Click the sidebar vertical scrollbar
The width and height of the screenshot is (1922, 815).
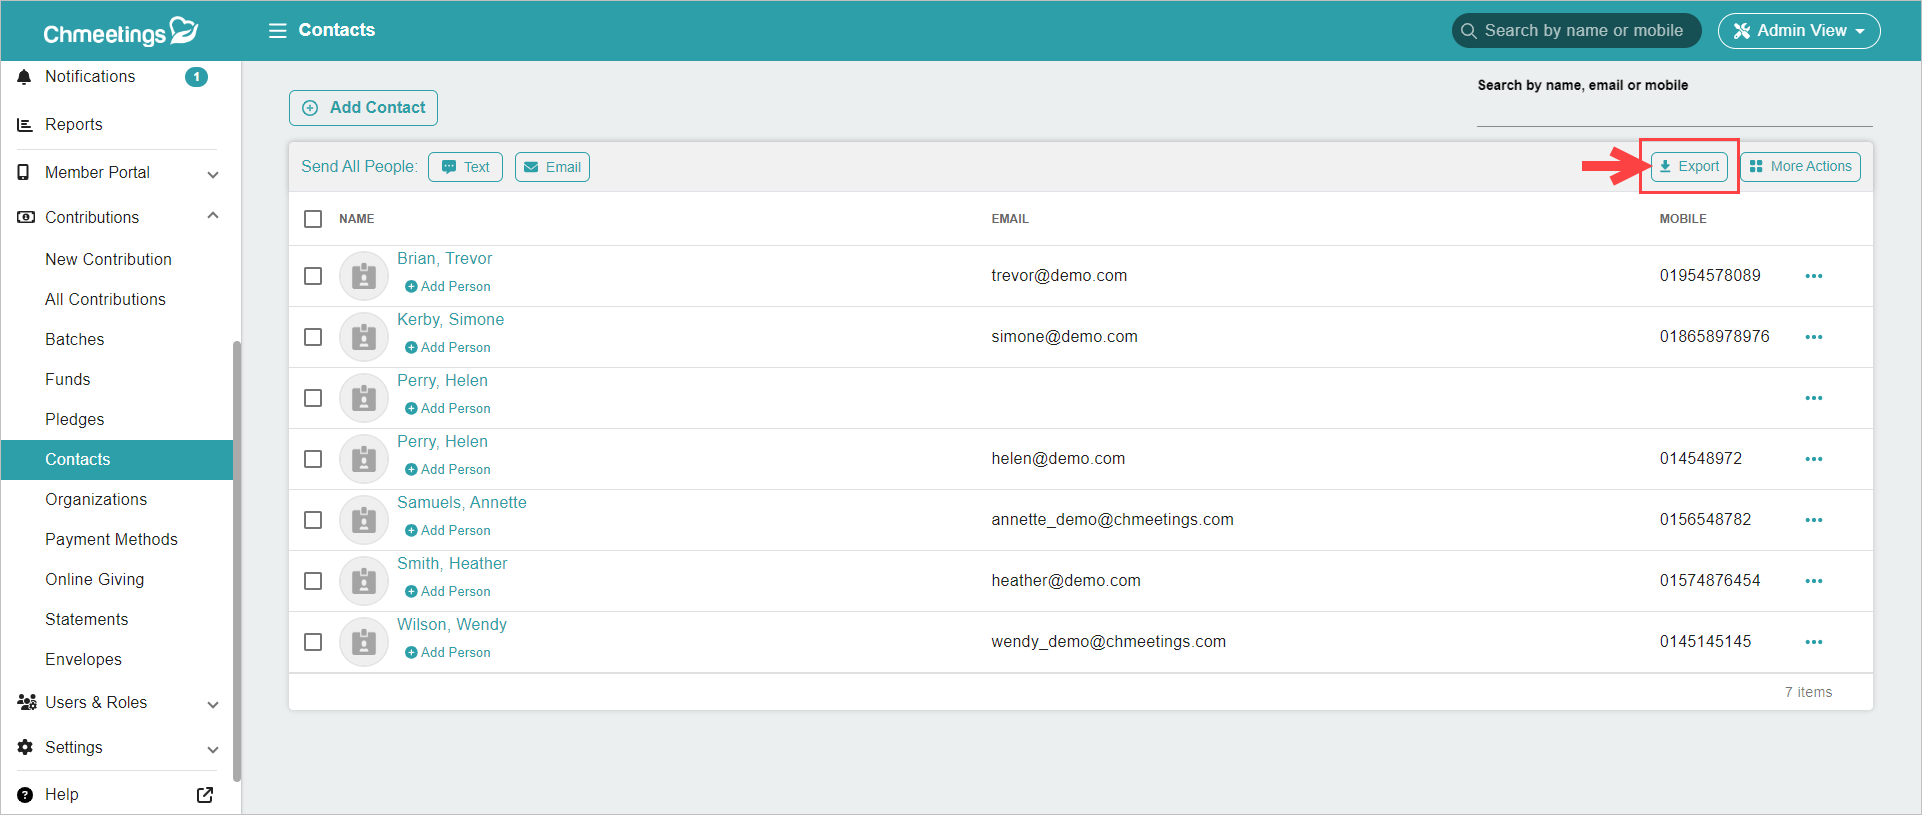point(237,560)
